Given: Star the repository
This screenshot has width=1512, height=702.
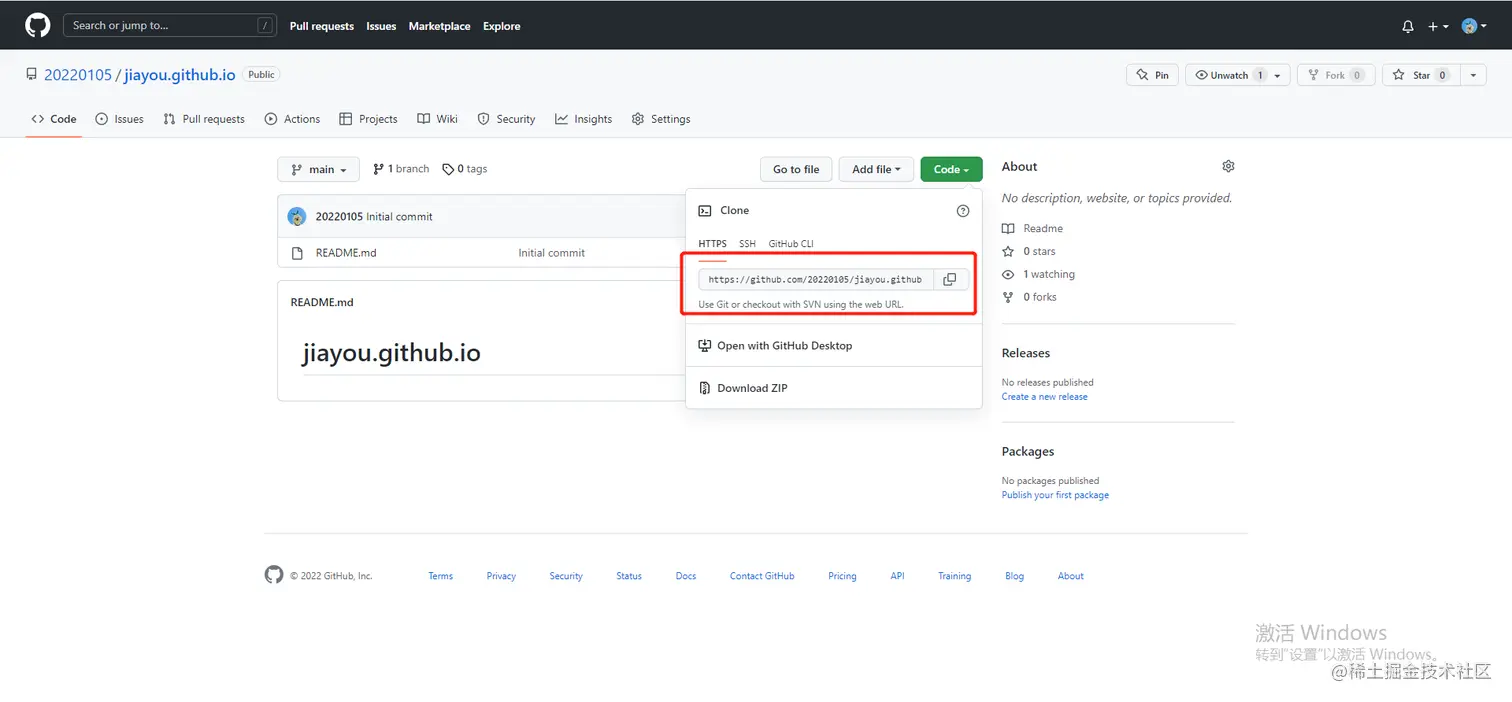Looking at the screenshot, I should pyautogui.click(x=1420, y=75).
